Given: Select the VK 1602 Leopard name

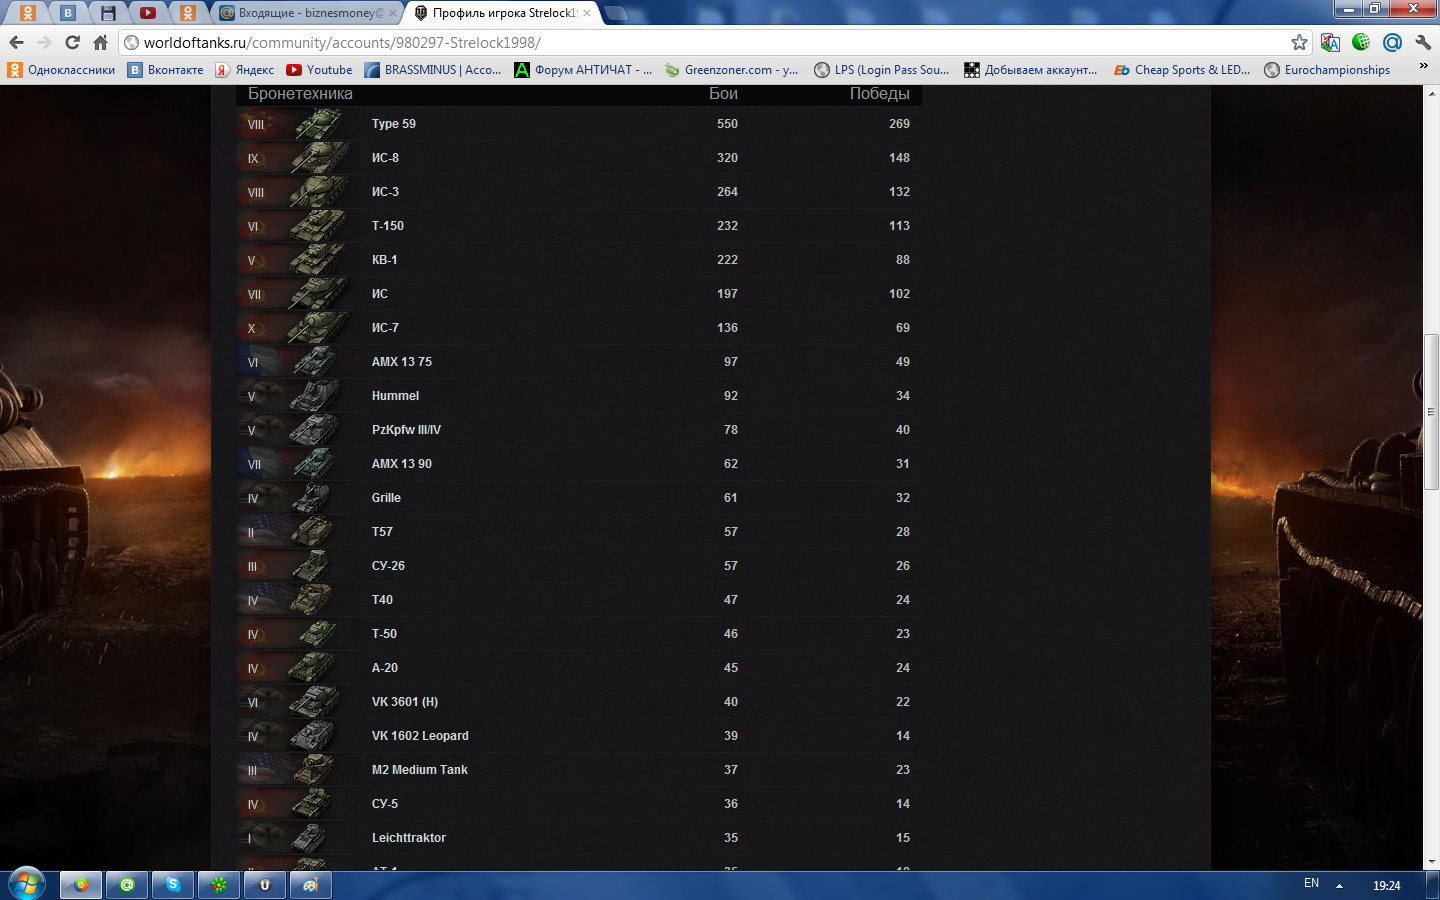Looking at the screenshot, I should click(420, 736).
